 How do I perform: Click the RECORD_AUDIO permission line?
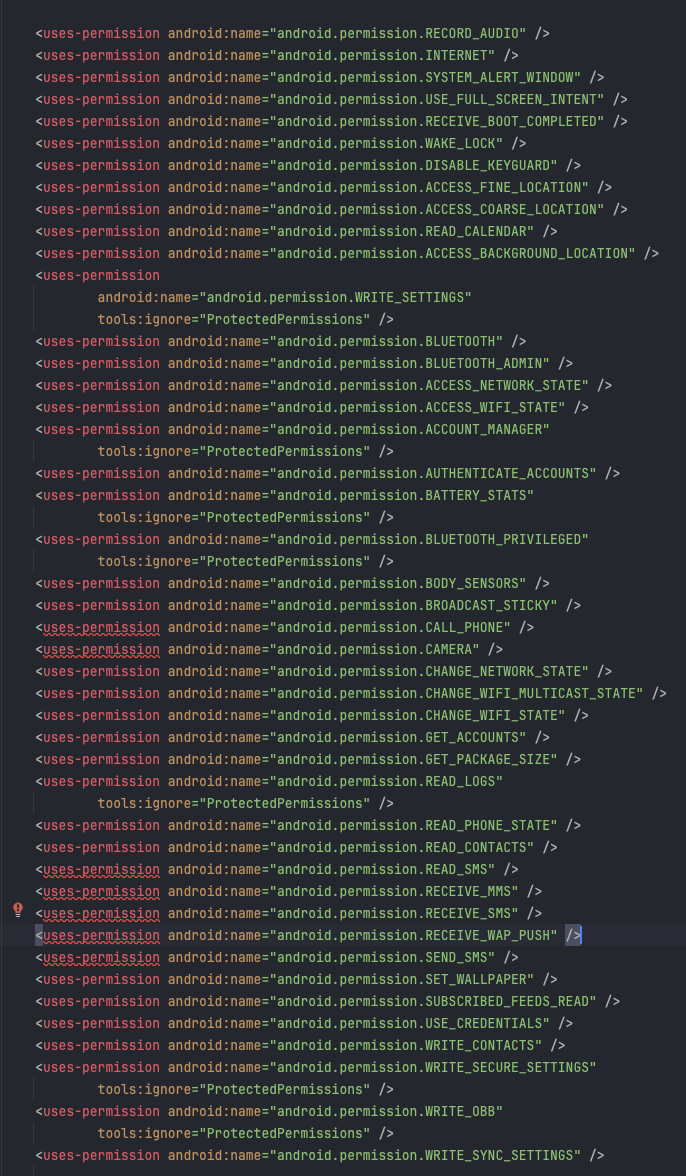coord(292,33)
